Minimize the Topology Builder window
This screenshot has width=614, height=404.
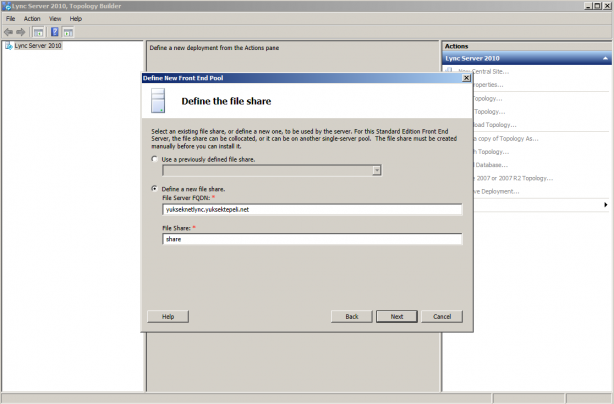(589, 6)
